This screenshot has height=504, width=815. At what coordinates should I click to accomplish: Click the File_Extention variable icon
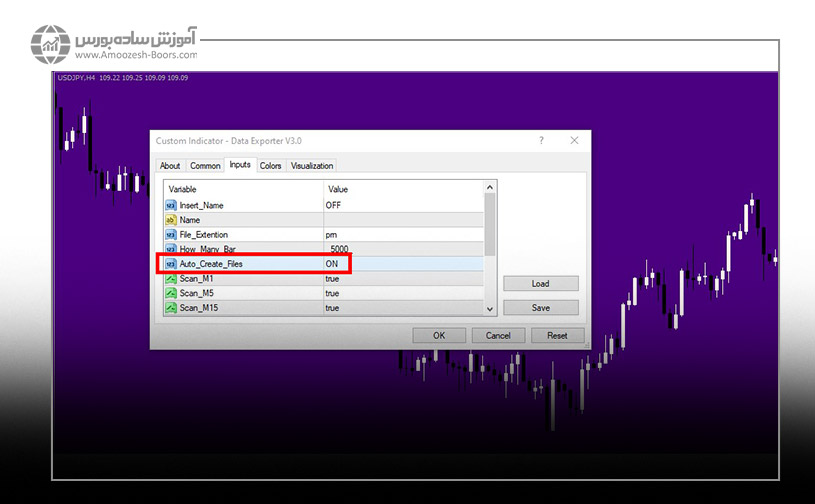tap(171, 234)
